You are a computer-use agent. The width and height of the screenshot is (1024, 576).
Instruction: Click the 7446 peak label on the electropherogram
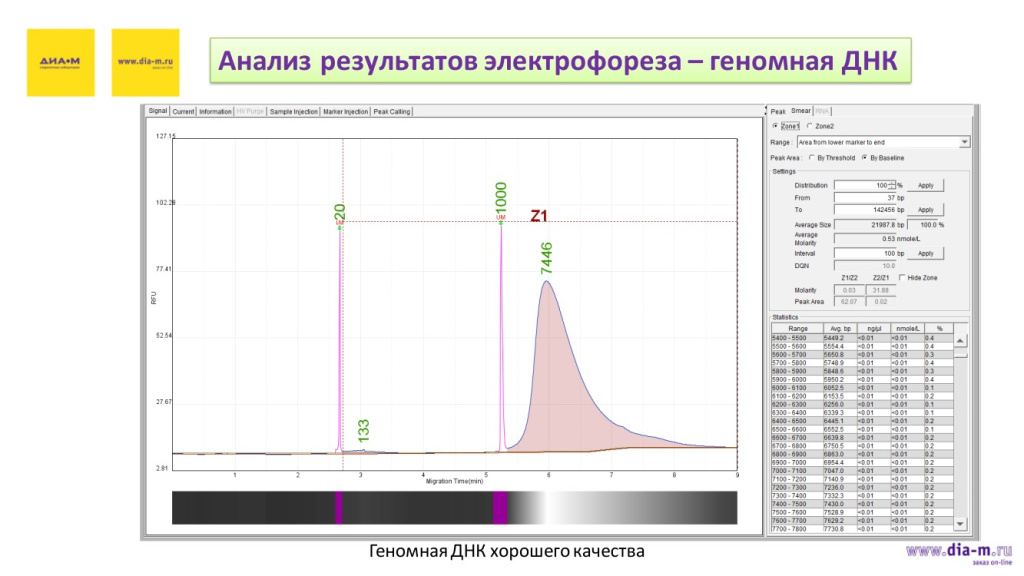pos(546,258)
